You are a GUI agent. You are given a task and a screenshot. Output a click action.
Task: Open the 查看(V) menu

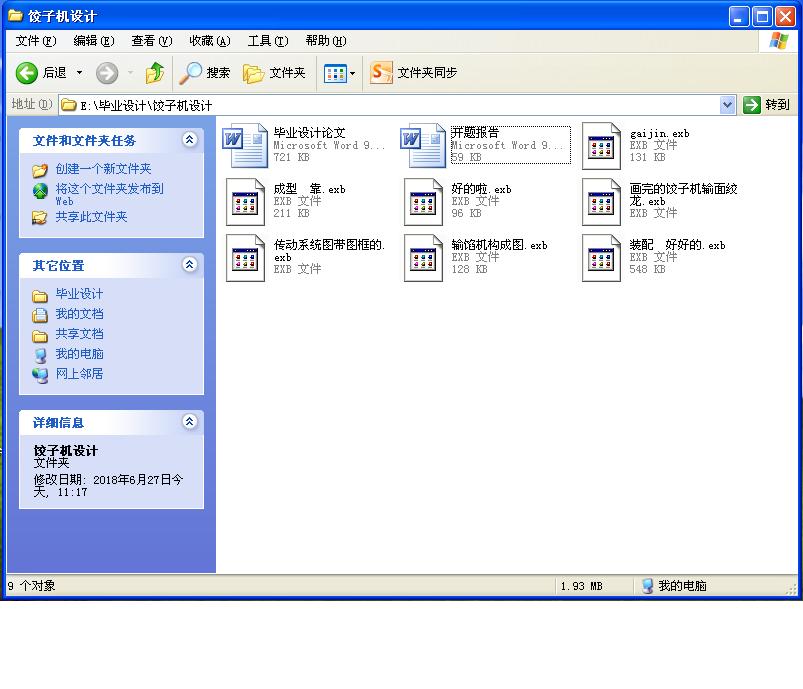152,41
